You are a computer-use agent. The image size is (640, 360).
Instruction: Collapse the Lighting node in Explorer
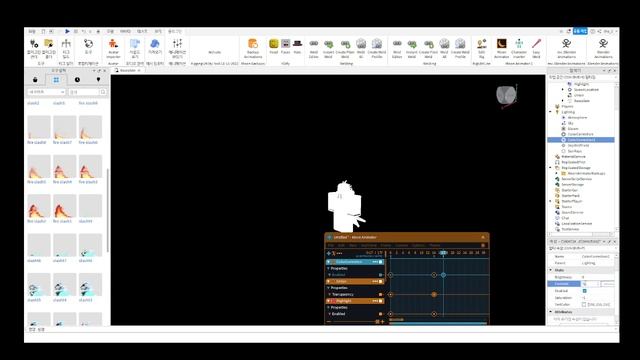[551, 112]
